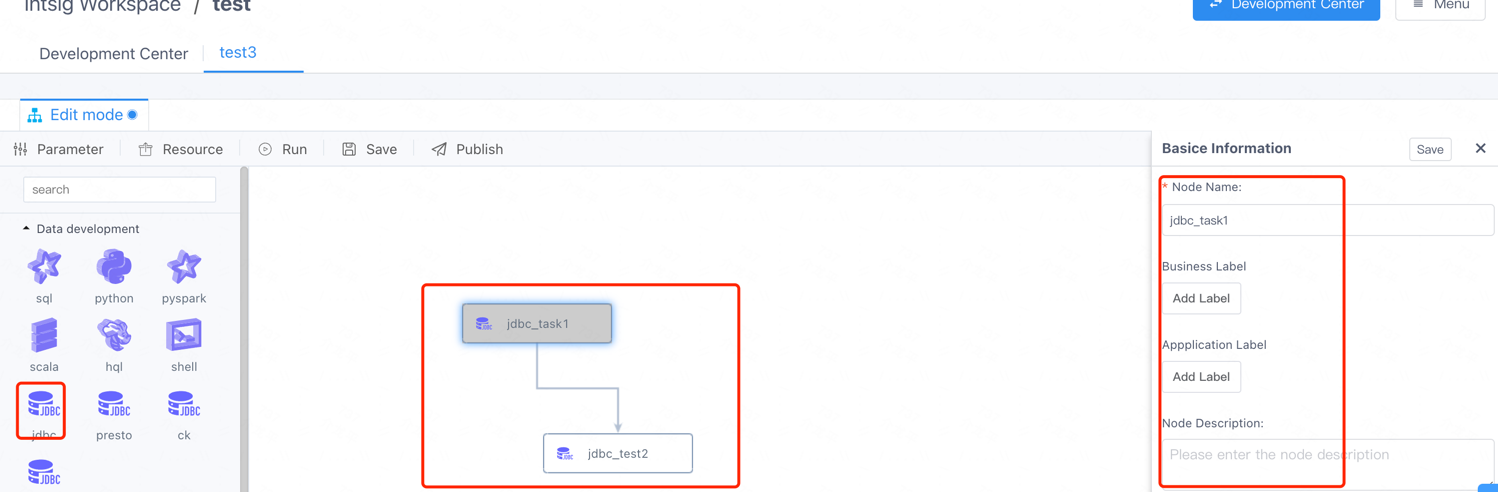The height and width of the screenshot is (492, 1498).
Task: Click the node search box
Action: point(119,189)
